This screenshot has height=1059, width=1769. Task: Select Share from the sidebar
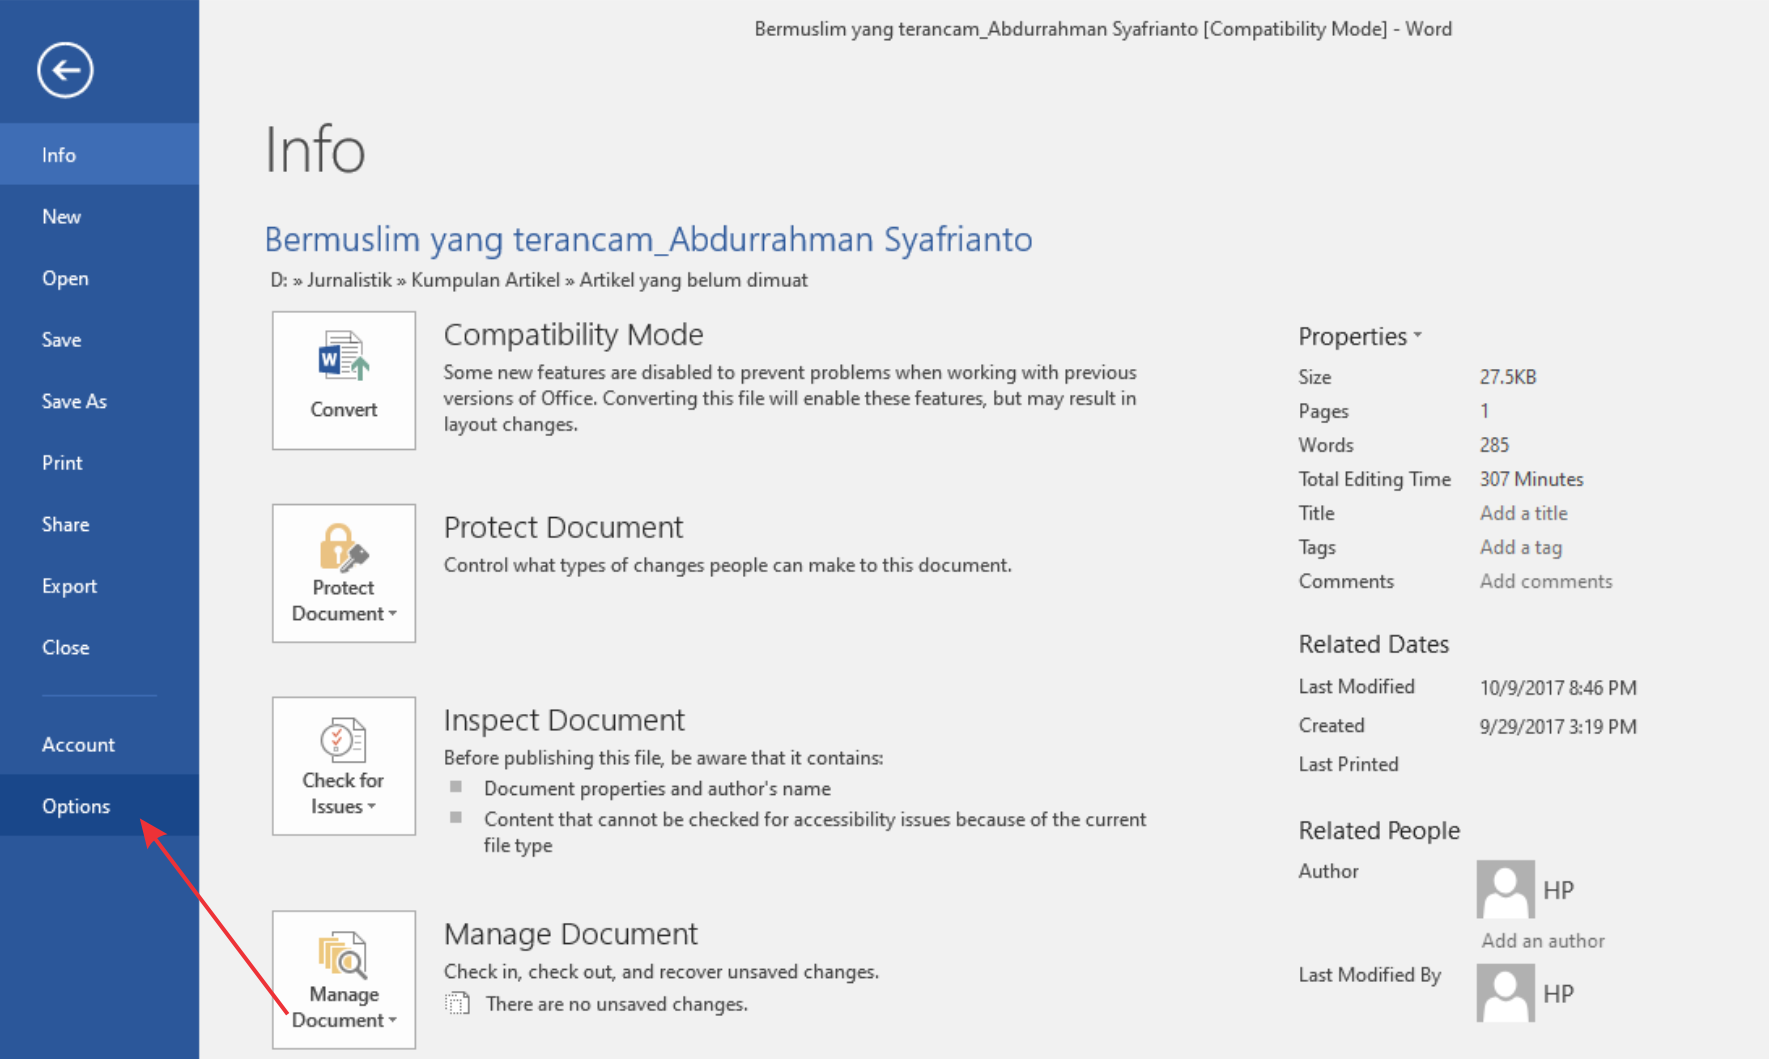(65, 524)
